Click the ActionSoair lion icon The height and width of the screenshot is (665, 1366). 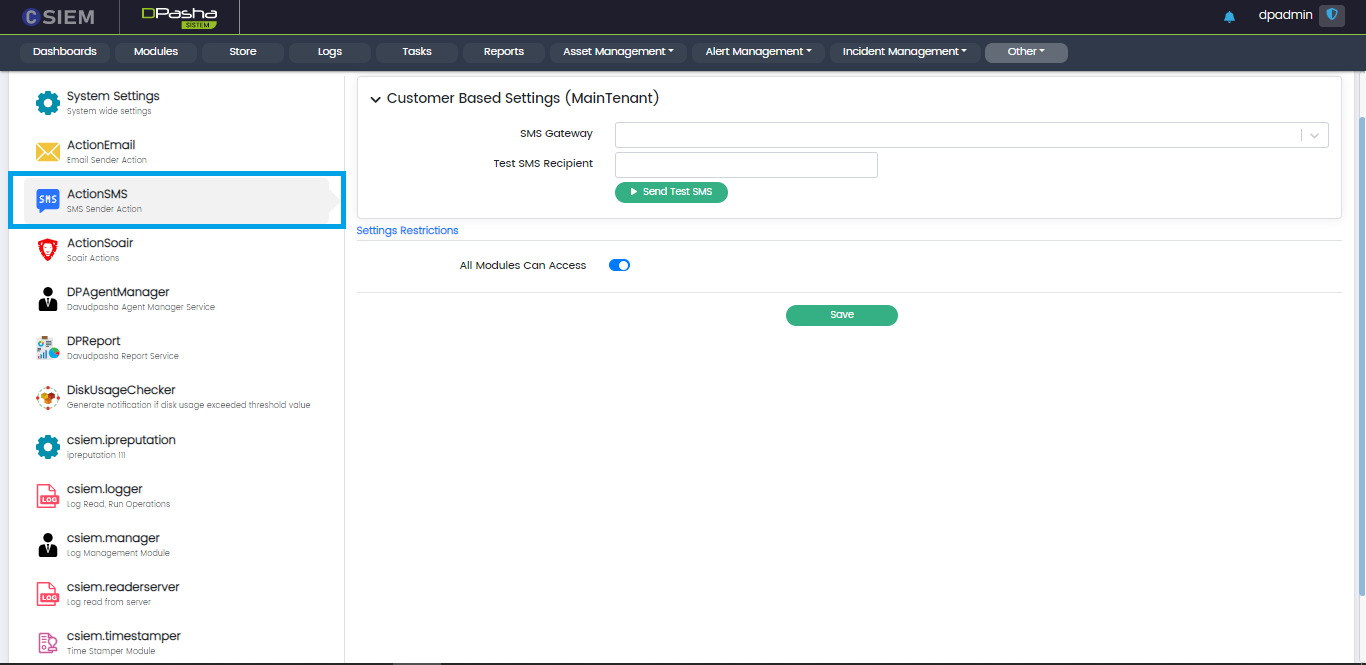point(48,250)
